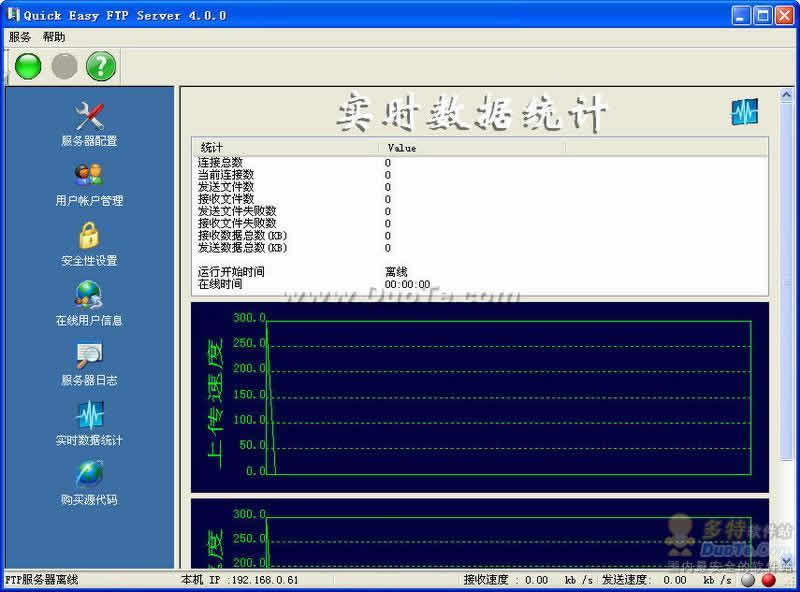
Task: Open 实时数据统计 waveform icon in sidebar
Action: click(89, 414)
